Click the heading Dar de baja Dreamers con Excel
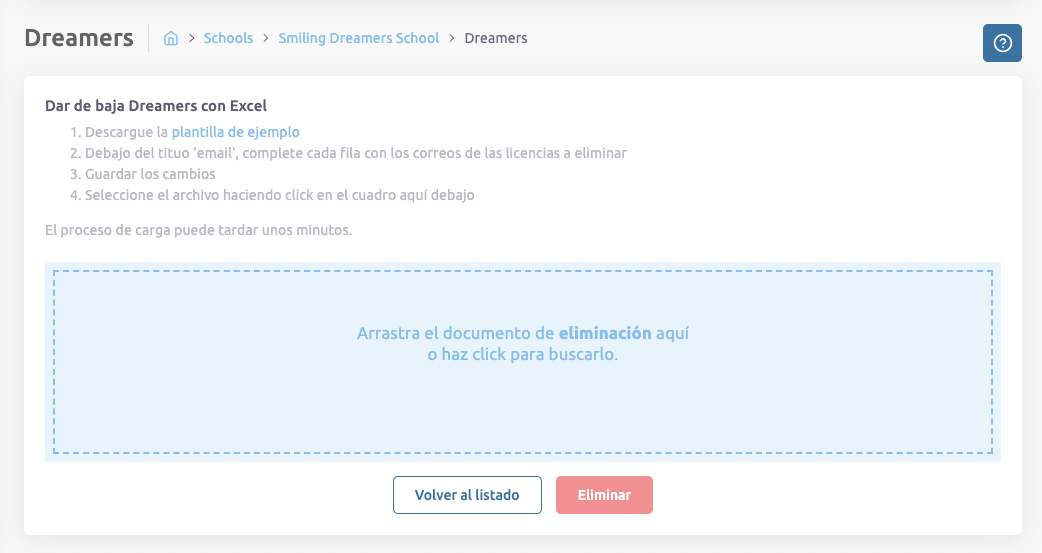This screenshot has height=553, width=1042. click(156, 106)
